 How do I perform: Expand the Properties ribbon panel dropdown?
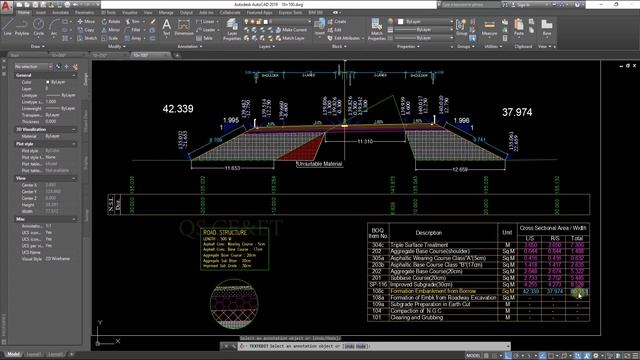click(408, 47)
